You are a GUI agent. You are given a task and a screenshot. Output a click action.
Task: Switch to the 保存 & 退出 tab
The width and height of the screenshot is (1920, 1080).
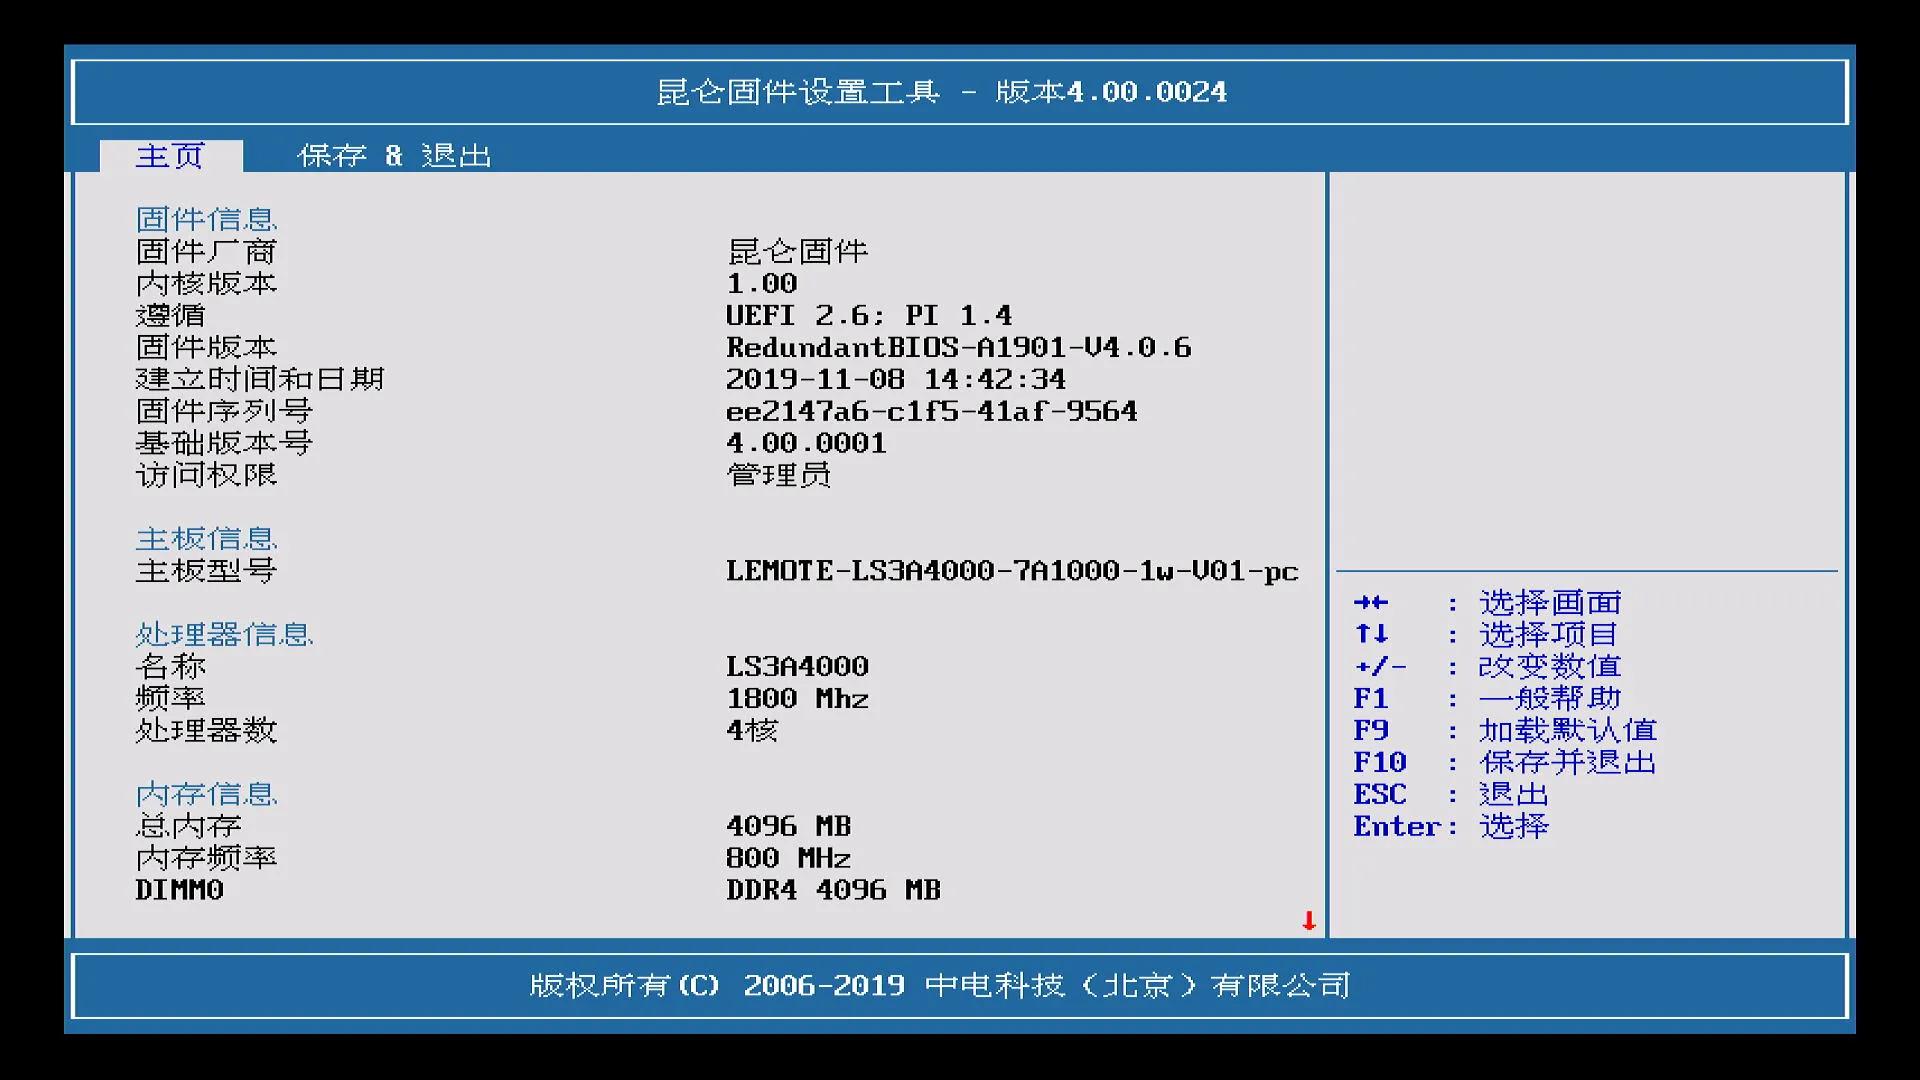click(394, 156)
